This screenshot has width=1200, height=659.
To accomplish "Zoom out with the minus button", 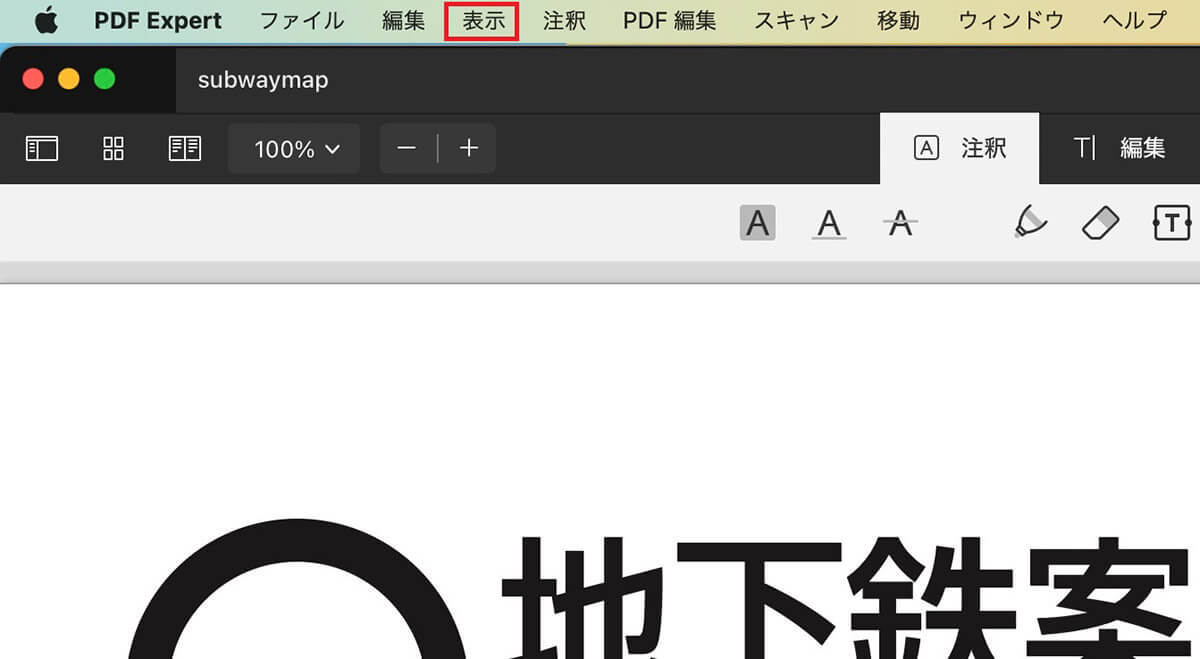I will [407, 149].
